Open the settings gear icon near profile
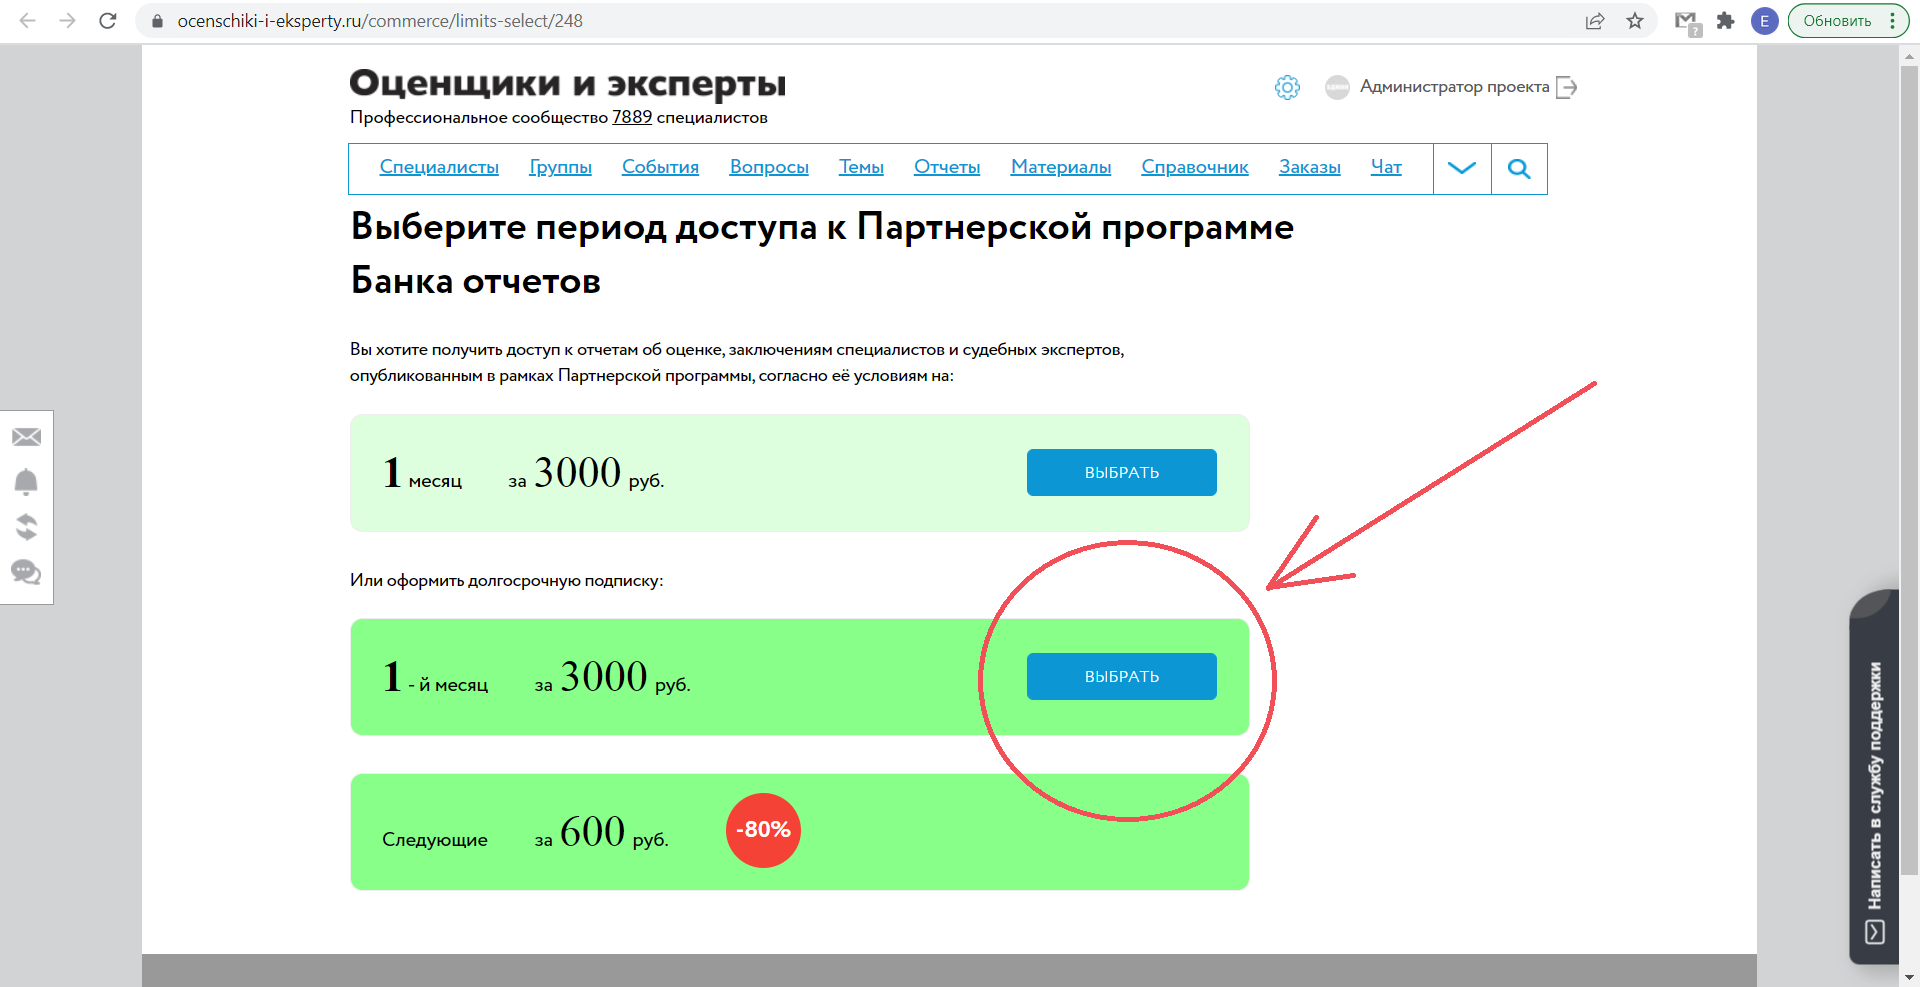Image resolution: width=1920 pixels, height=987 pixels. (x=1287, y=87)
